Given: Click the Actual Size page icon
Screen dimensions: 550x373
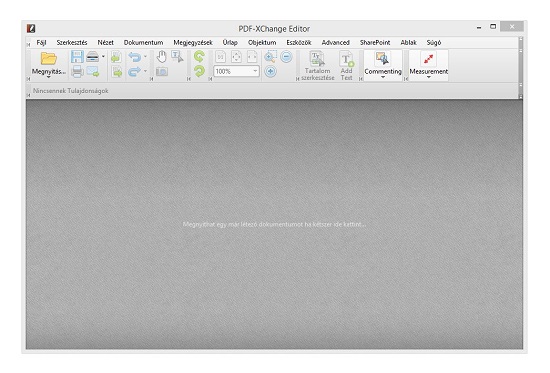Looking at the screenshot, I should tap(220, 57).
